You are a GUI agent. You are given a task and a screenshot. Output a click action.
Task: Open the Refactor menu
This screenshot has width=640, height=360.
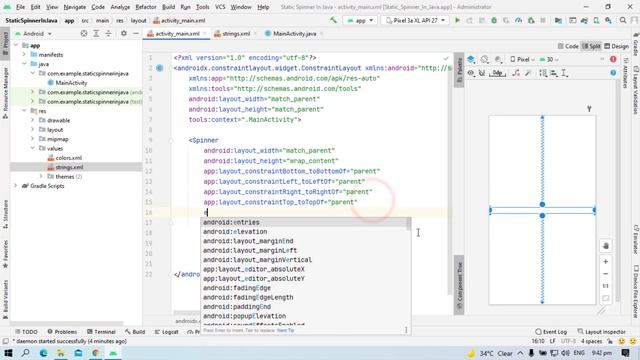[x=146, y=7]
